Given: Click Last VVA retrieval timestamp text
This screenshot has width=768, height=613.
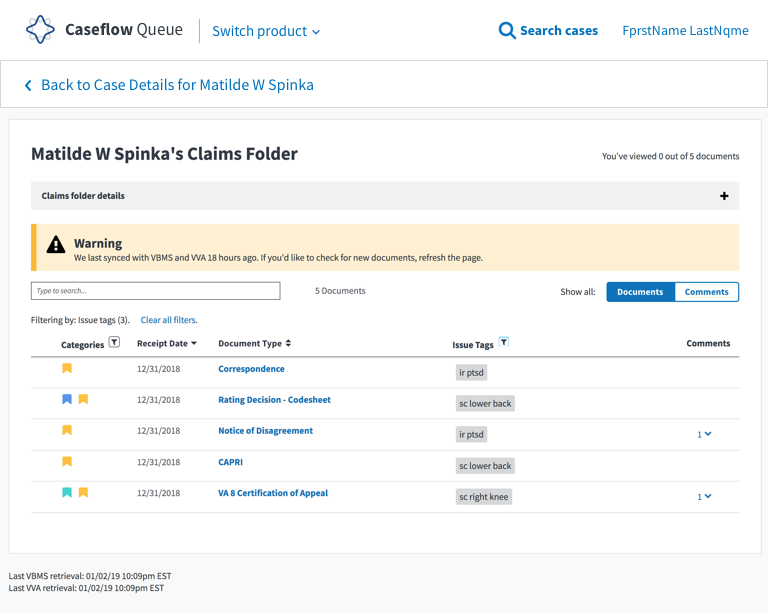Looking at the screenshot, I should coord(86,588).
